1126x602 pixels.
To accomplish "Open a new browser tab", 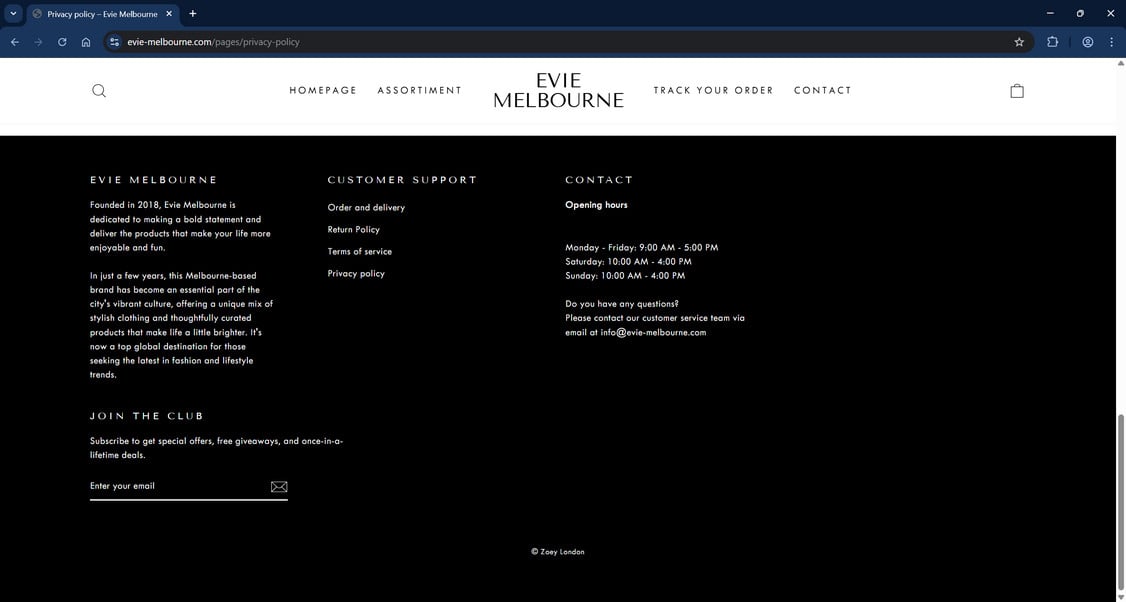I will tap(192, 14).
